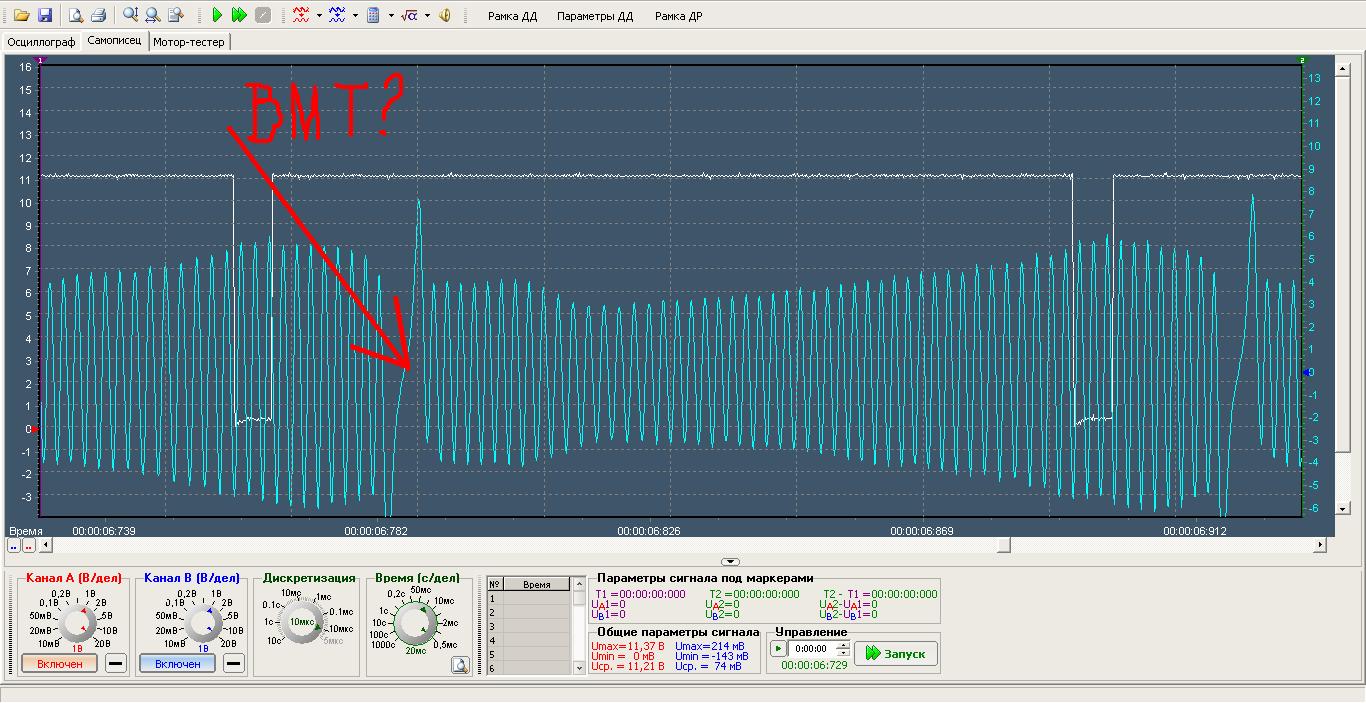1366x703 pixels.
Task: Switch to the Мотор-тестер tab
Action: click(x=189, y=42)
